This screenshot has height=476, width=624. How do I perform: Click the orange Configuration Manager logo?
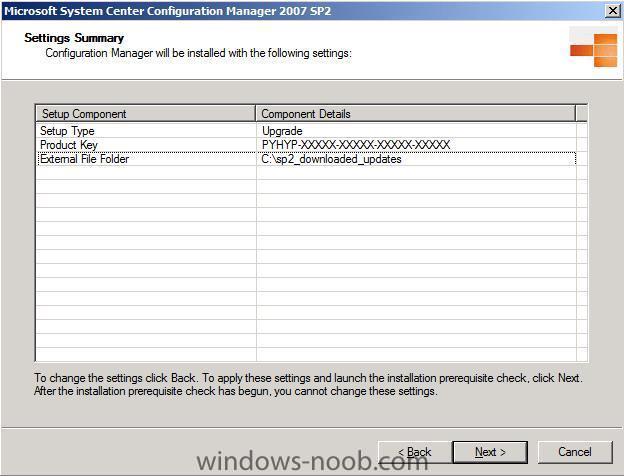pos(593,50)
